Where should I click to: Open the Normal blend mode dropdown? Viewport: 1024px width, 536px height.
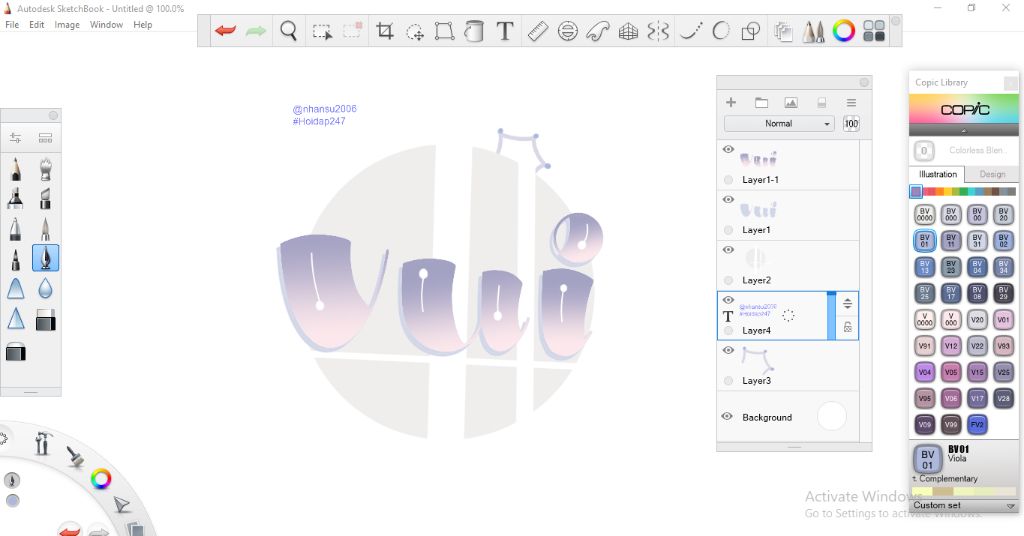779,123
